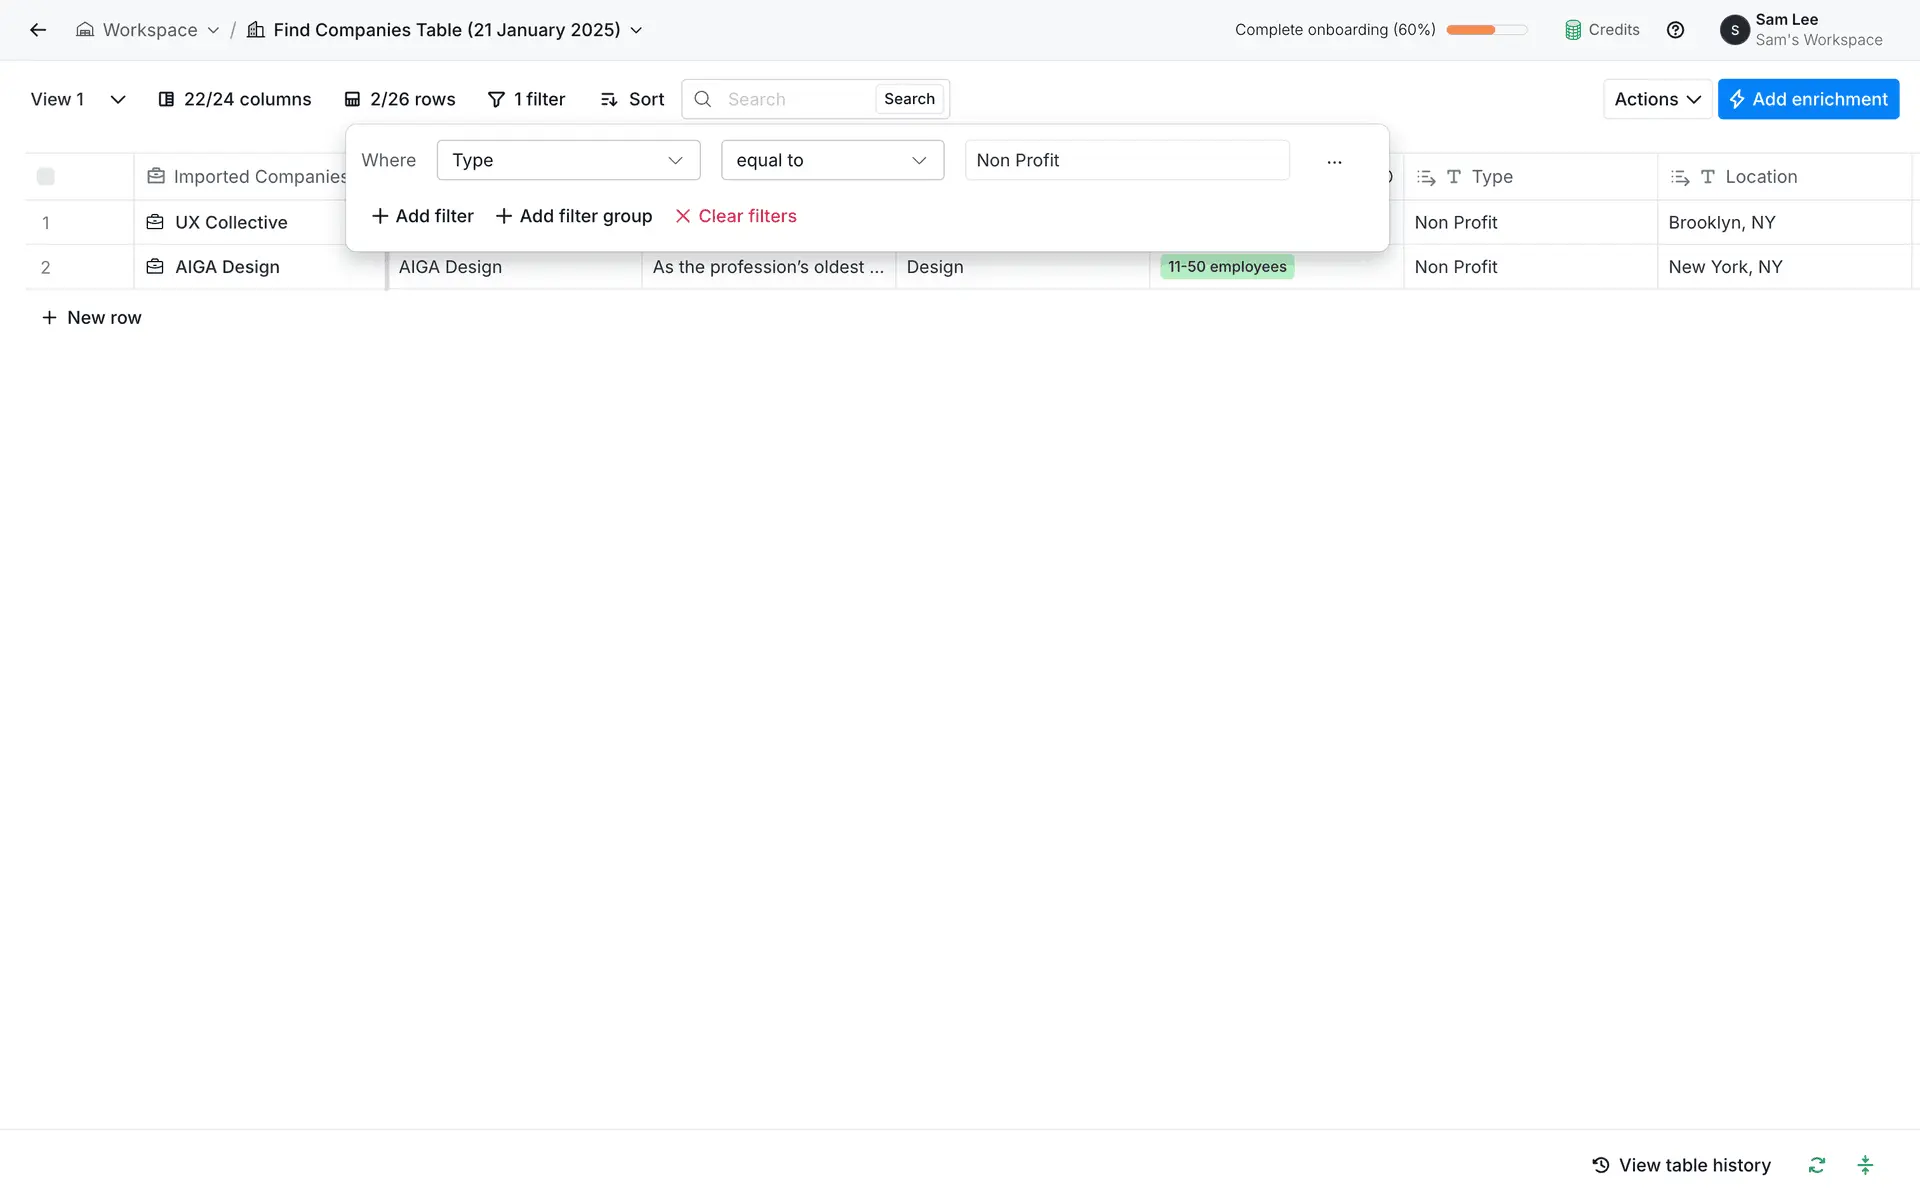Click the collapse rows icon at bottom right
Image resolution: width=1920 pixels, height=1200 pixels.
tap(1865, 1165)
